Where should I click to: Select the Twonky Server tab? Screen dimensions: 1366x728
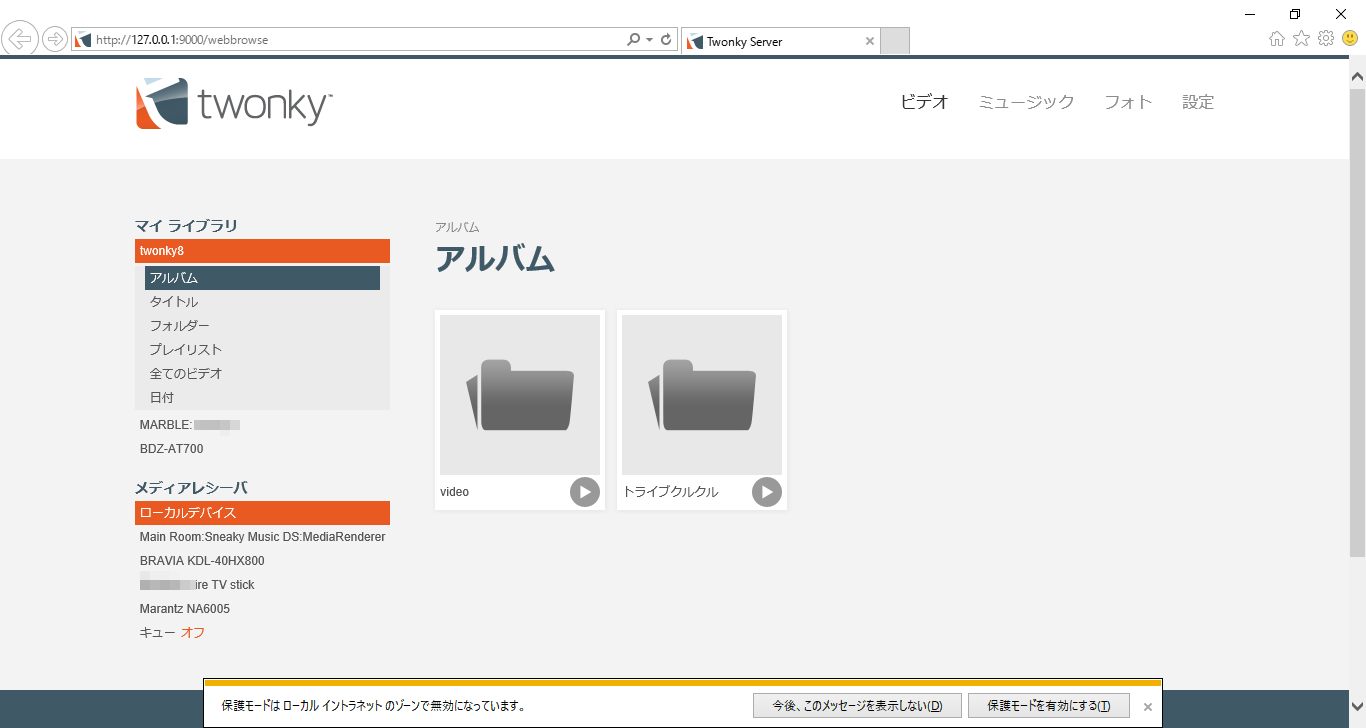point(780,41)
